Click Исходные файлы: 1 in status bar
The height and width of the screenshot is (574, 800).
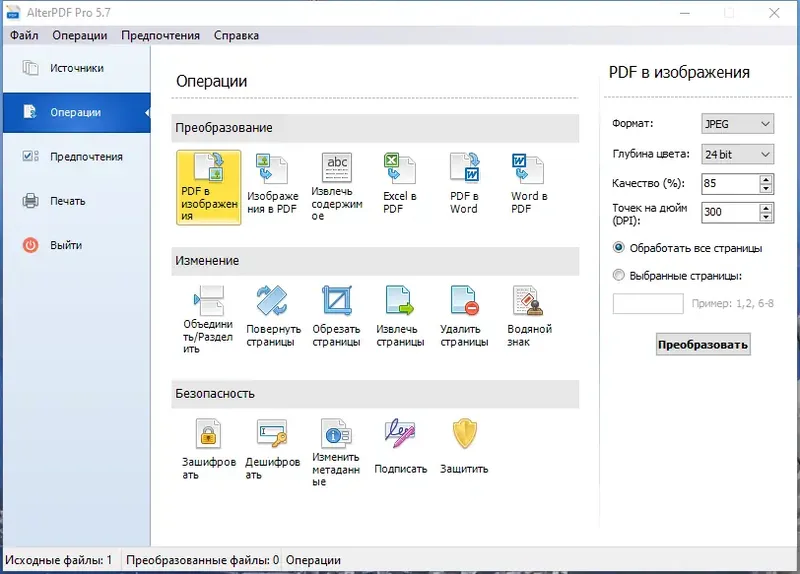click(x=58, y=560)
